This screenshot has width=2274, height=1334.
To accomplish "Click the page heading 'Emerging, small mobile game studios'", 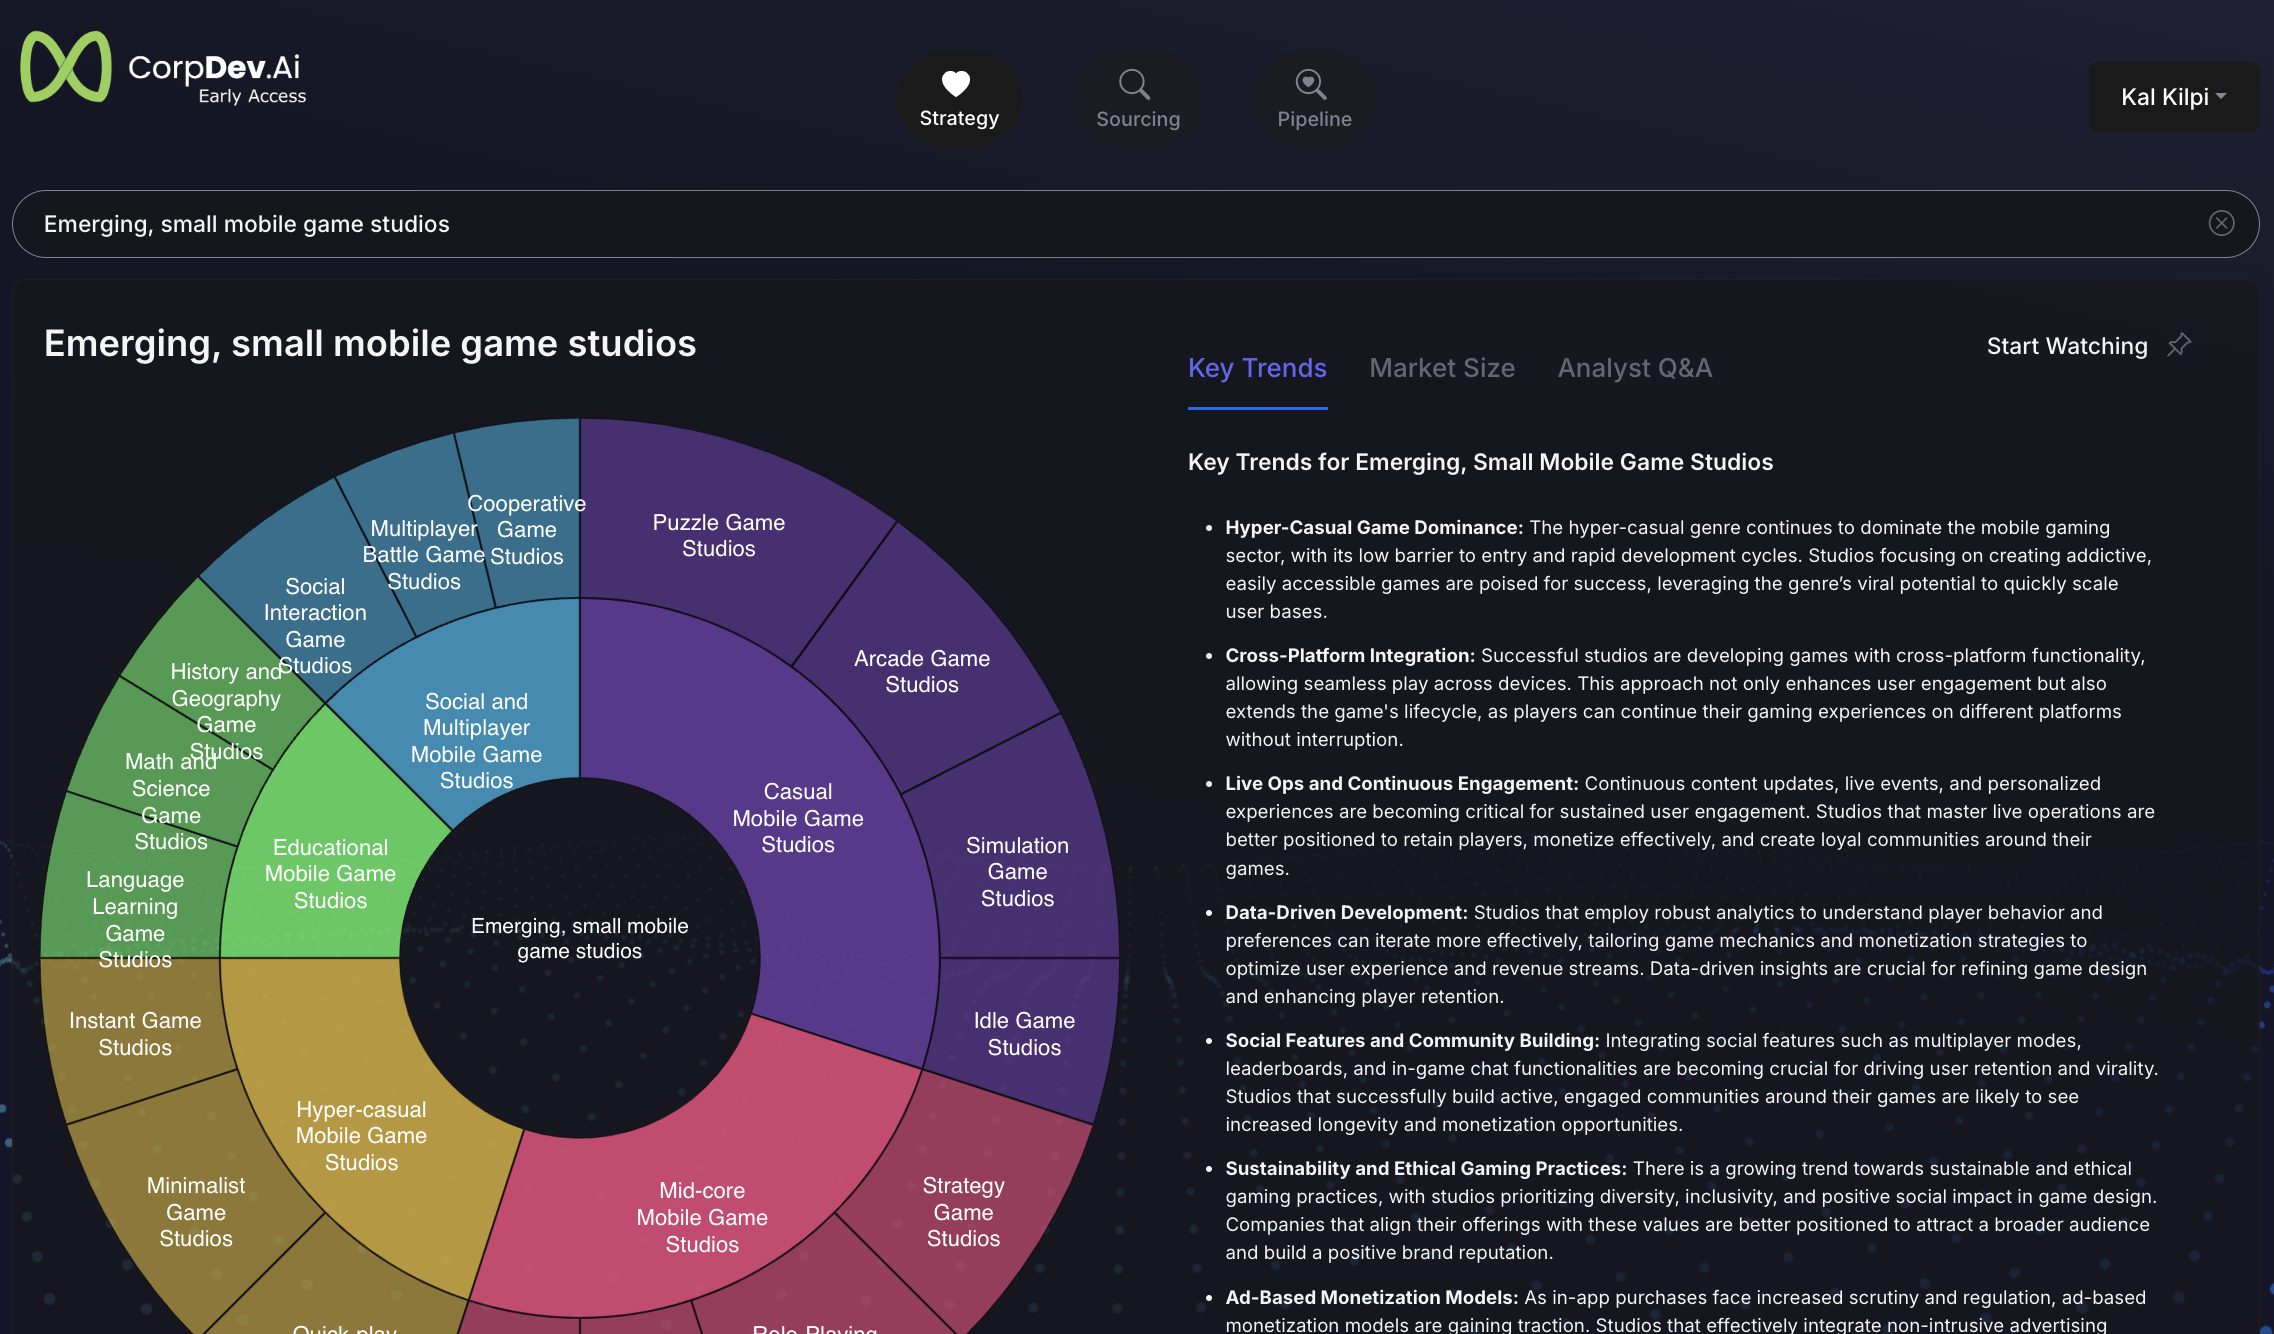I will 370,343.
